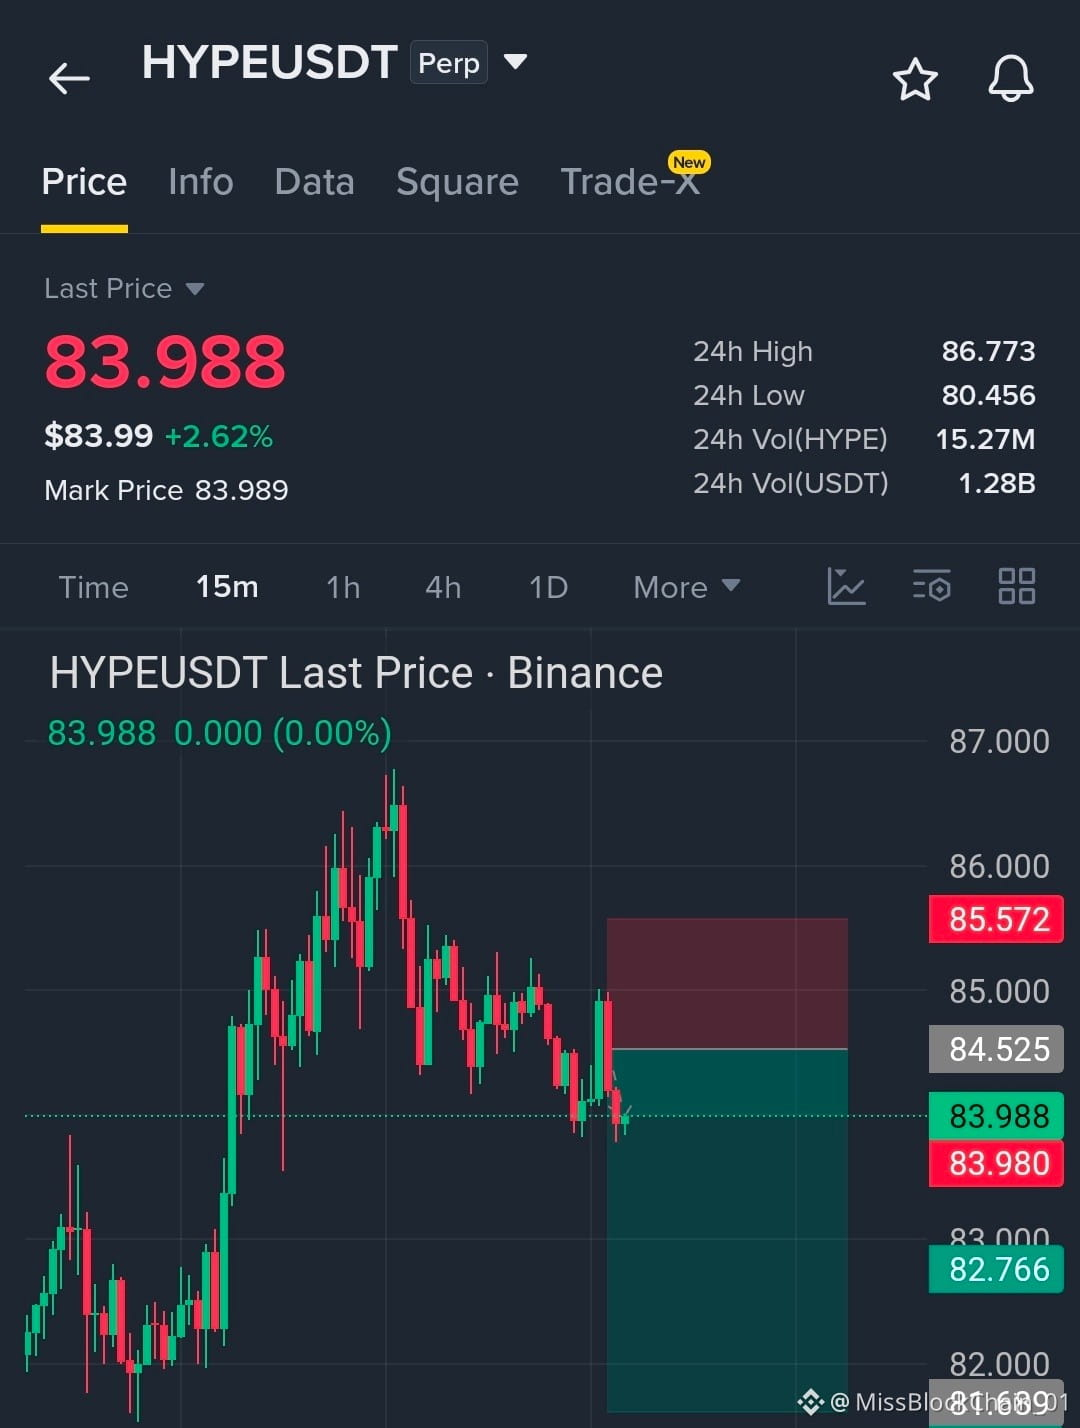This screenshot has height=1428, width=1080.
Task: Open the Trade-X tab
Action: point(630,182)
